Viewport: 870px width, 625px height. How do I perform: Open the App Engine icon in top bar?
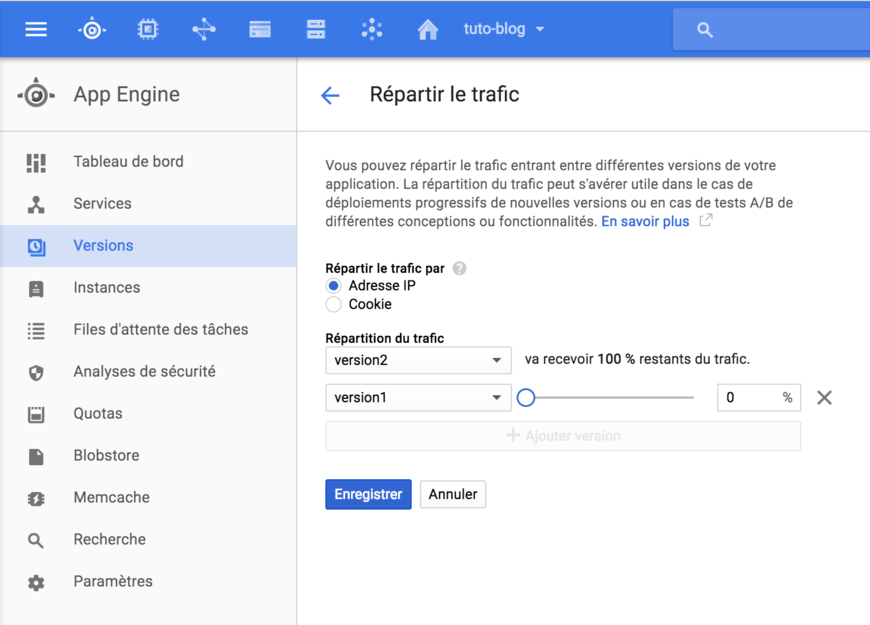pyautogui.click(x=92, y=29)
